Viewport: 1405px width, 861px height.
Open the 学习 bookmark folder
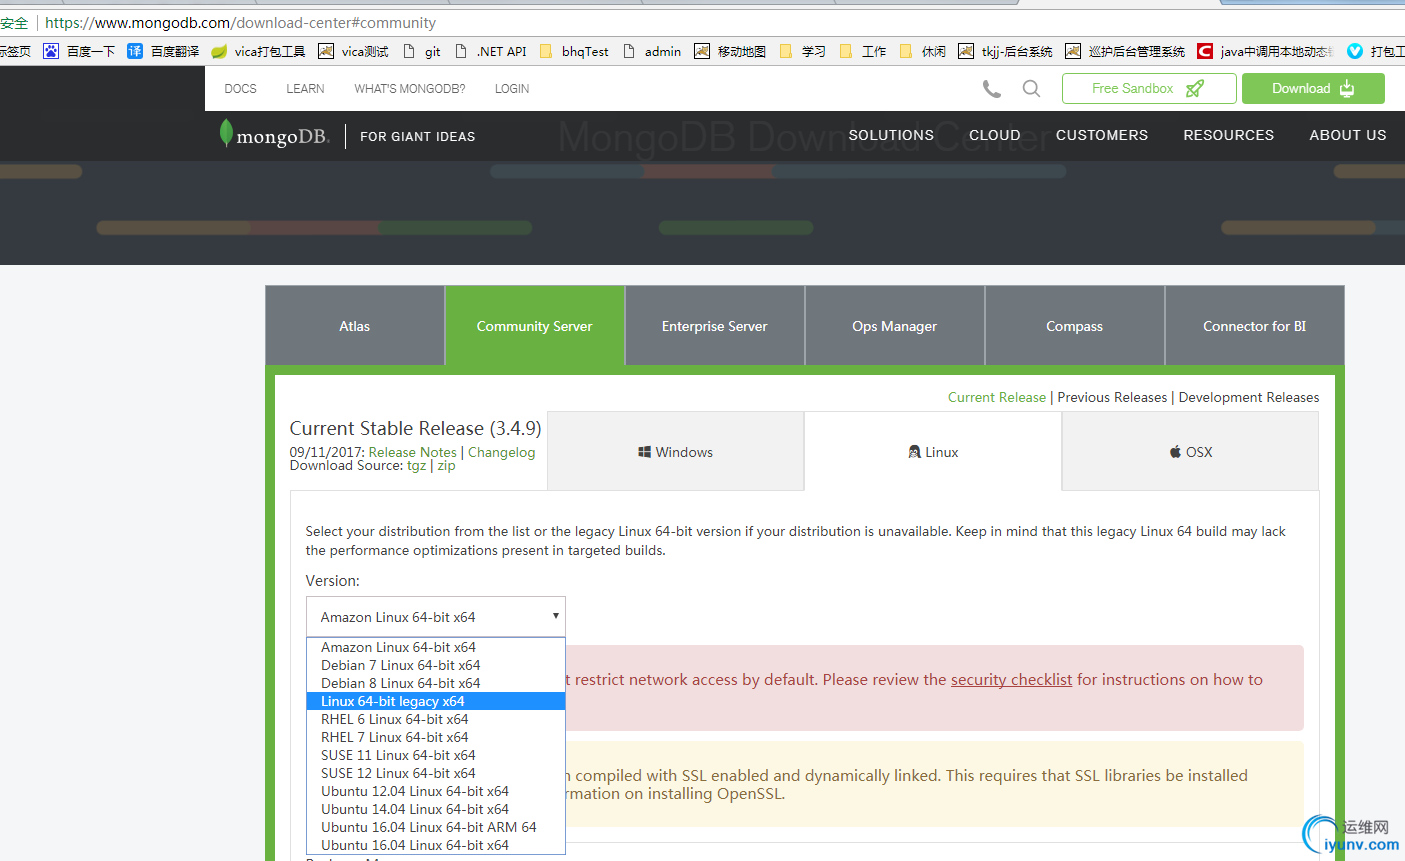pos(802,51)
